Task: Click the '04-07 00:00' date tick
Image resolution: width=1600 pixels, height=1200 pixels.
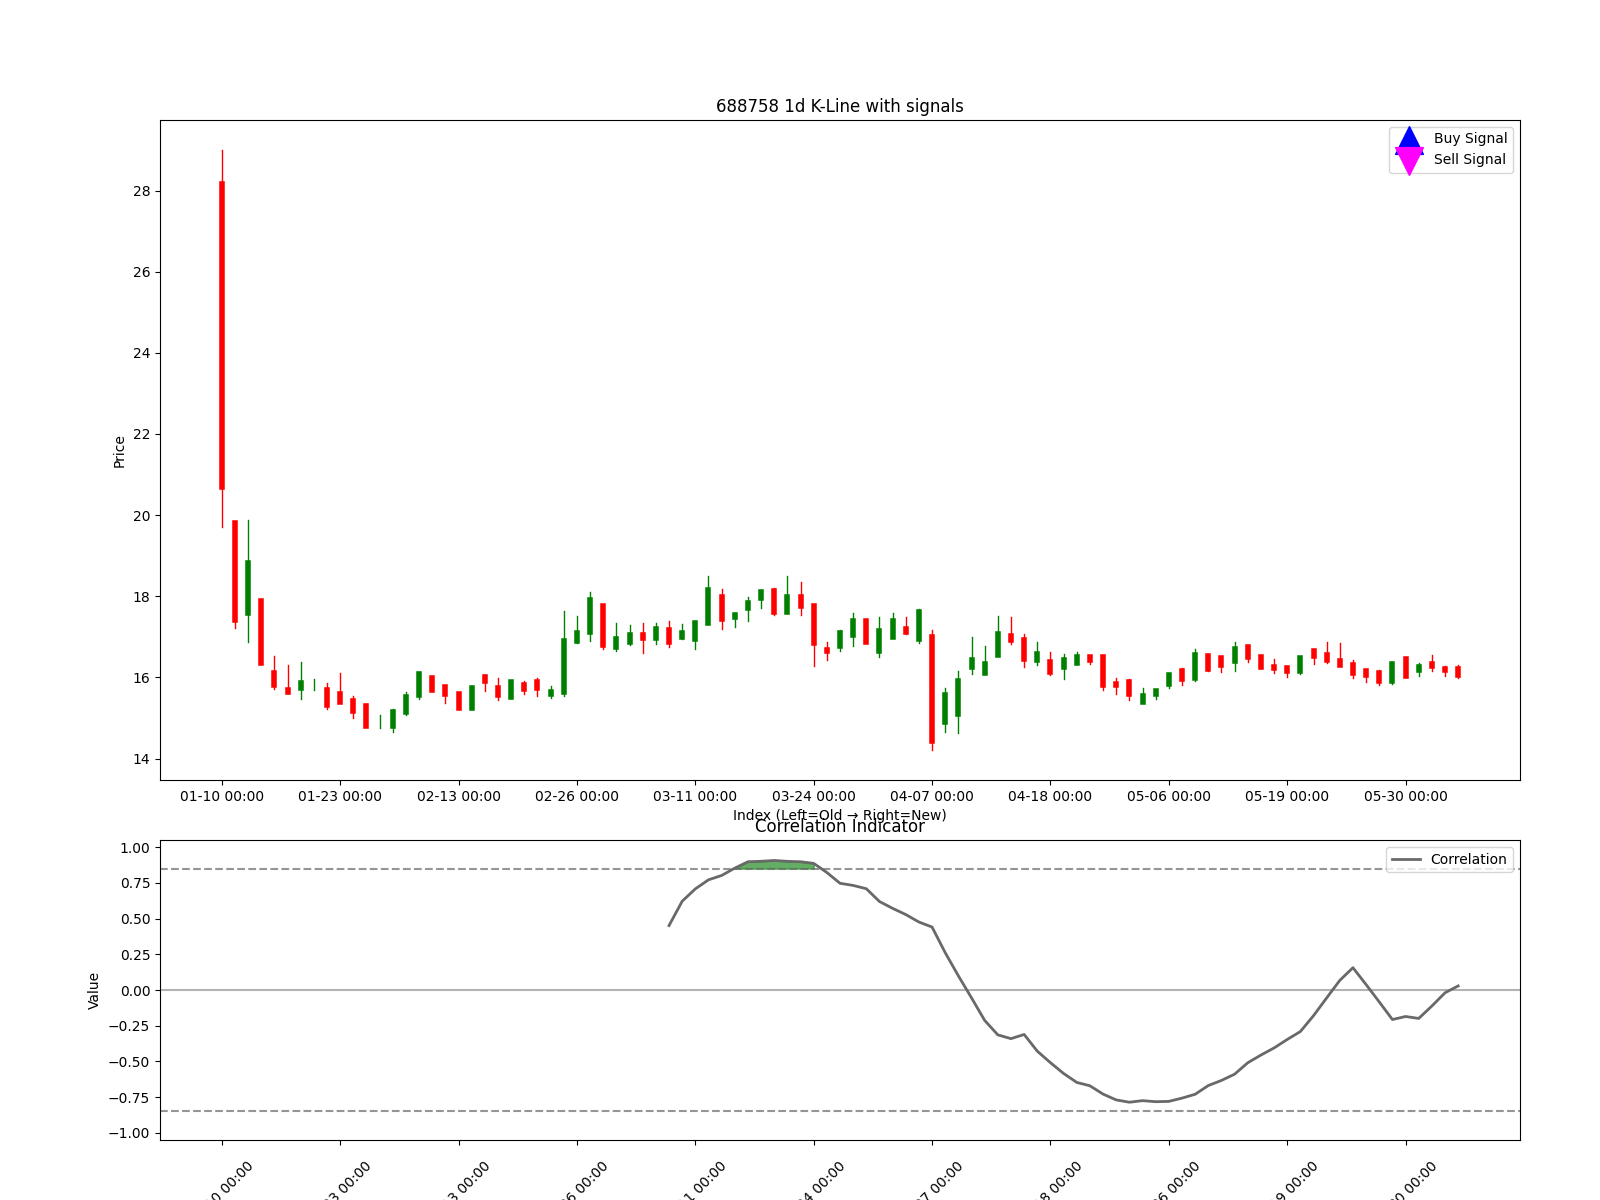Action: pos(932,796)
